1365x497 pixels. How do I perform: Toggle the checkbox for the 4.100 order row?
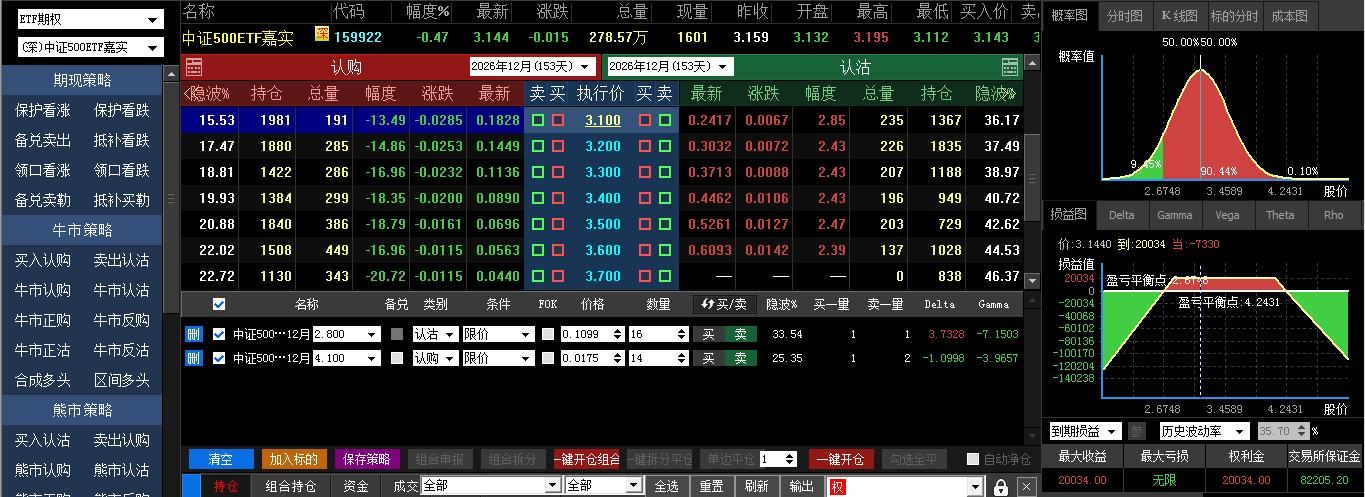(x=219, y=357)
